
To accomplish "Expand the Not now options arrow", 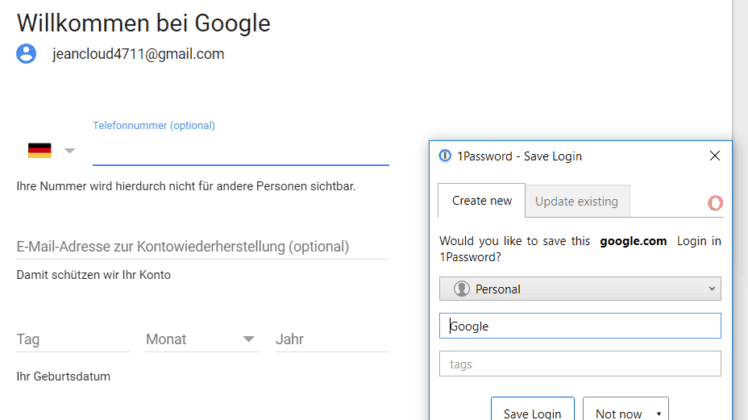I will (x=659, y=413).
